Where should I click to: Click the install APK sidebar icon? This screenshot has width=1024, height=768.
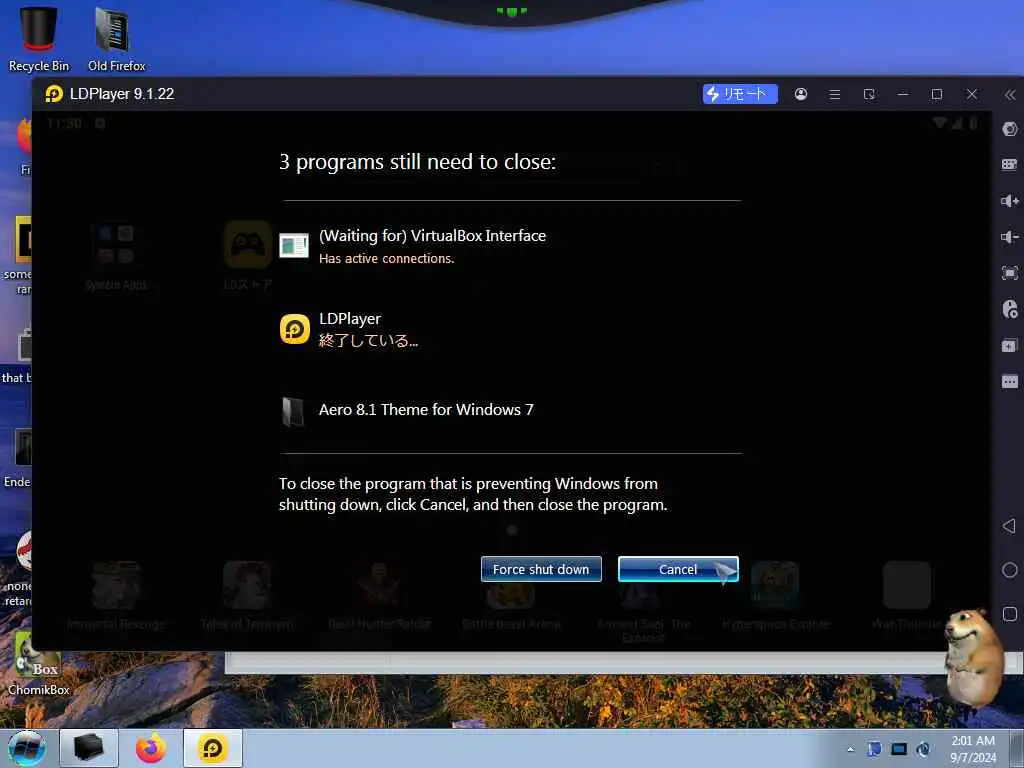(x=1010, y=345)
